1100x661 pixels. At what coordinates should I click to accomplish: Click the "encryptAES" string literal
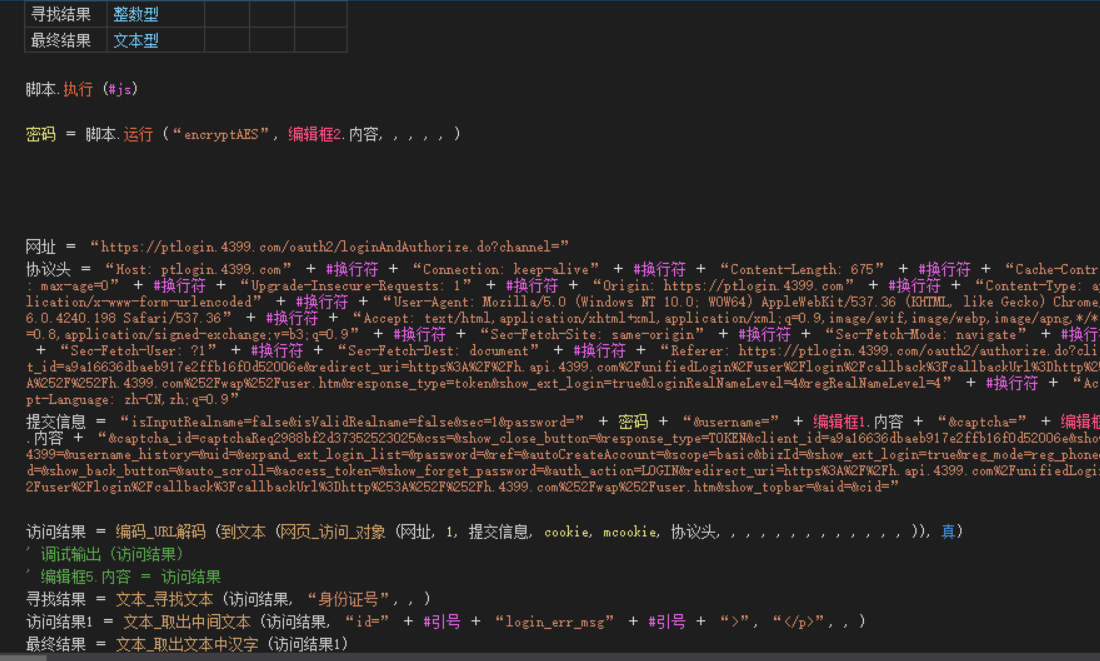(224, 134)
